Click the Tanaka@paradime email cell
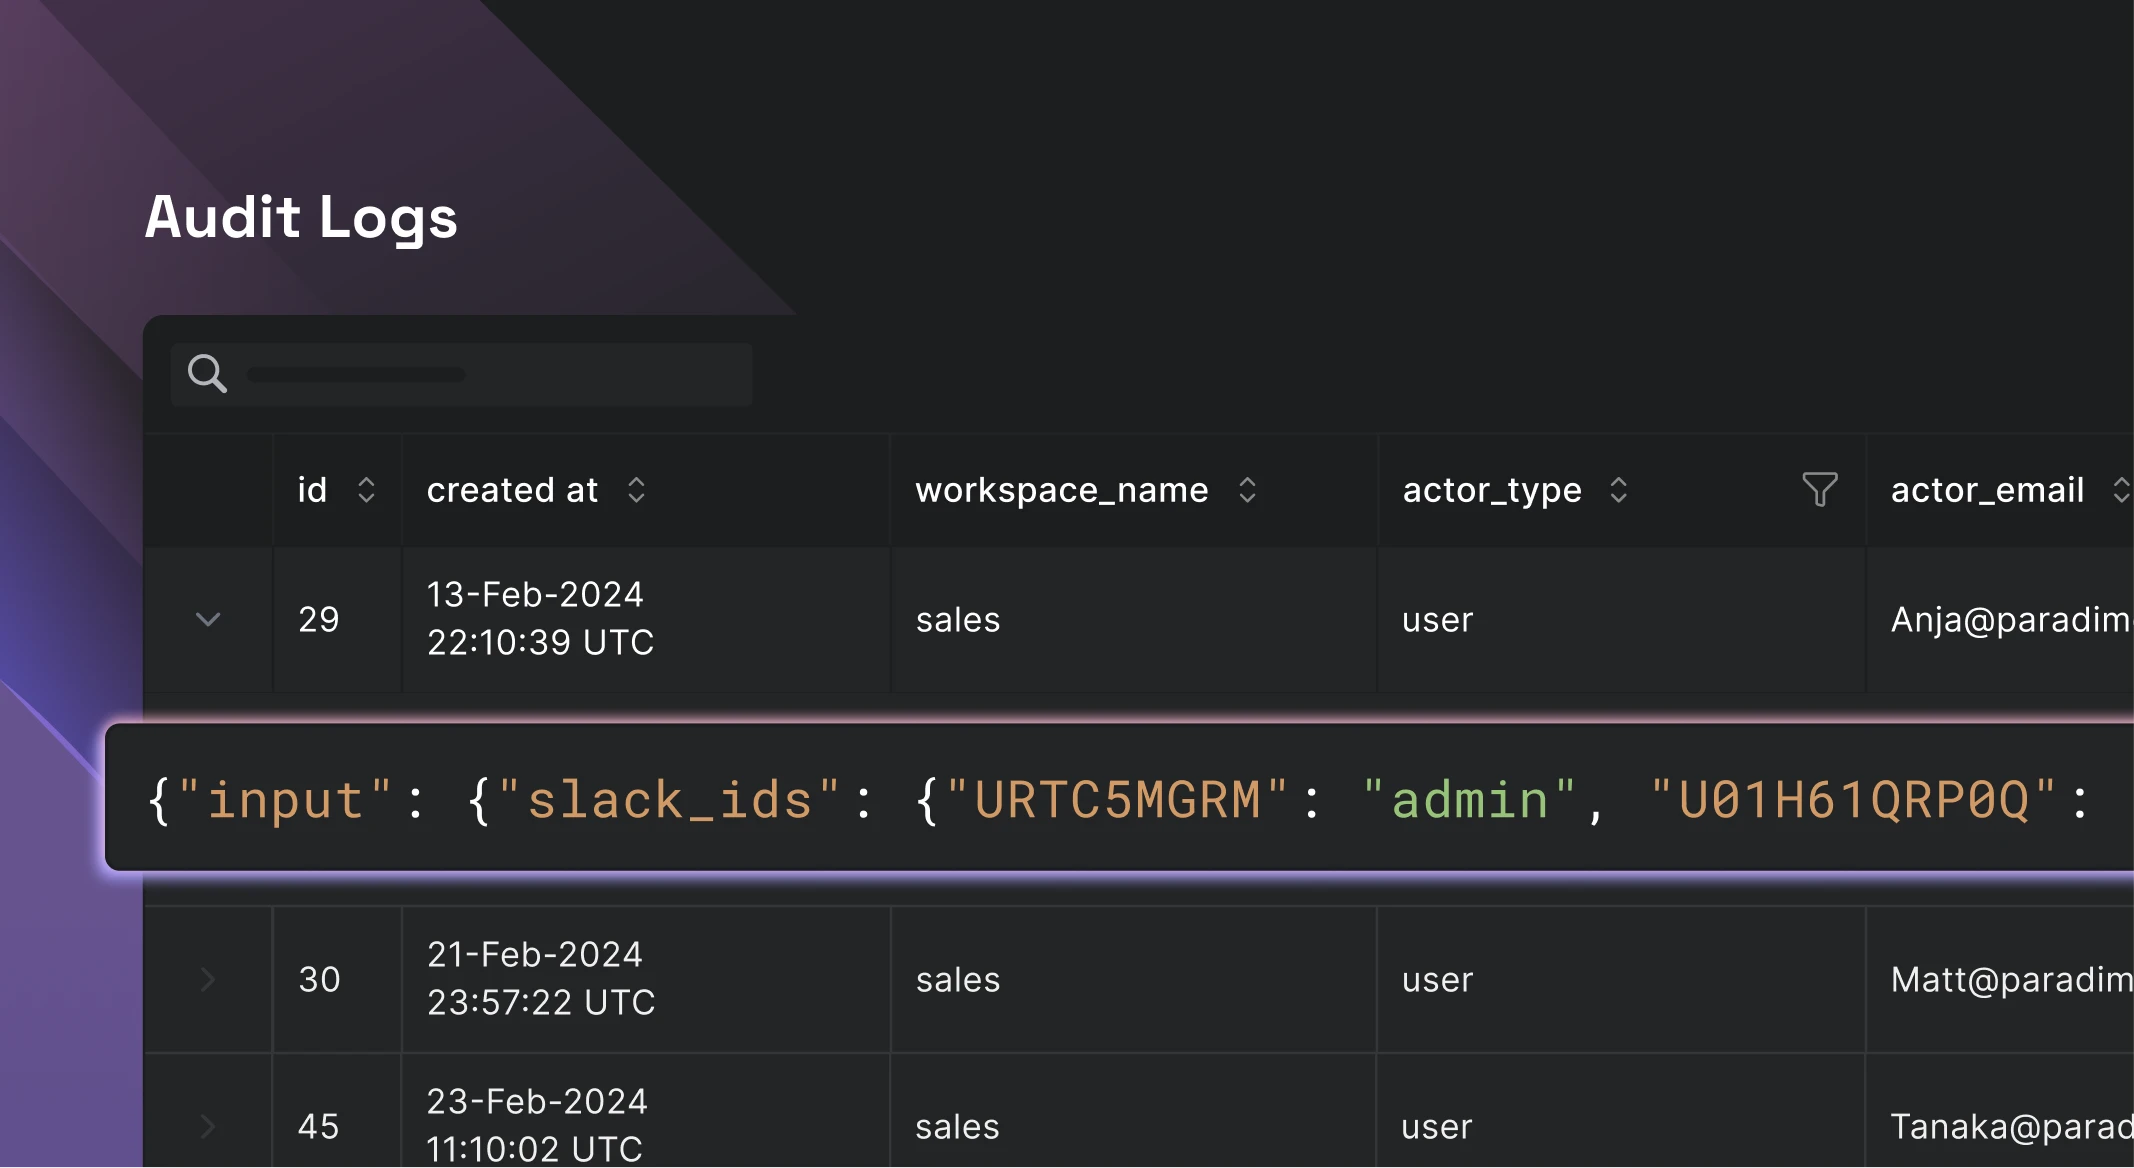The height and width of the screenshot is (1168, 2134). point(2010,1127)
